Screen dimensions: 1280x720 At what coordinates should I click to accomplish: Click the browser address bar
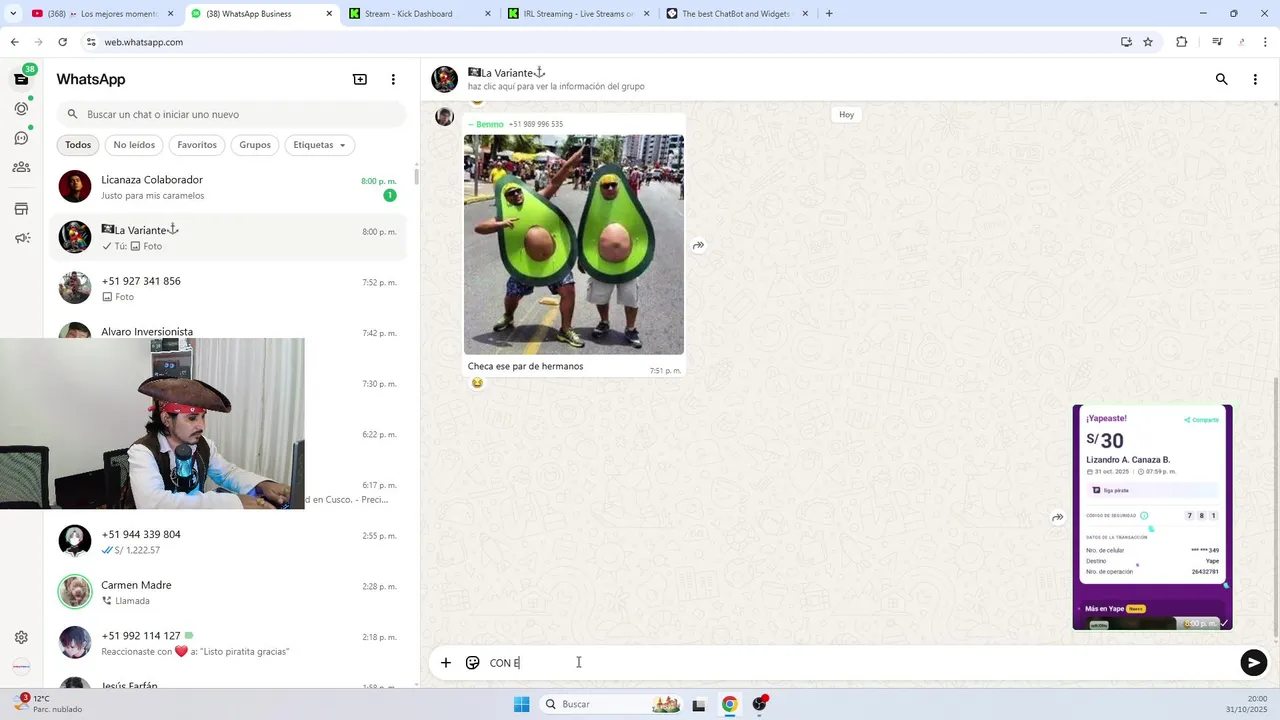(600, 42)
